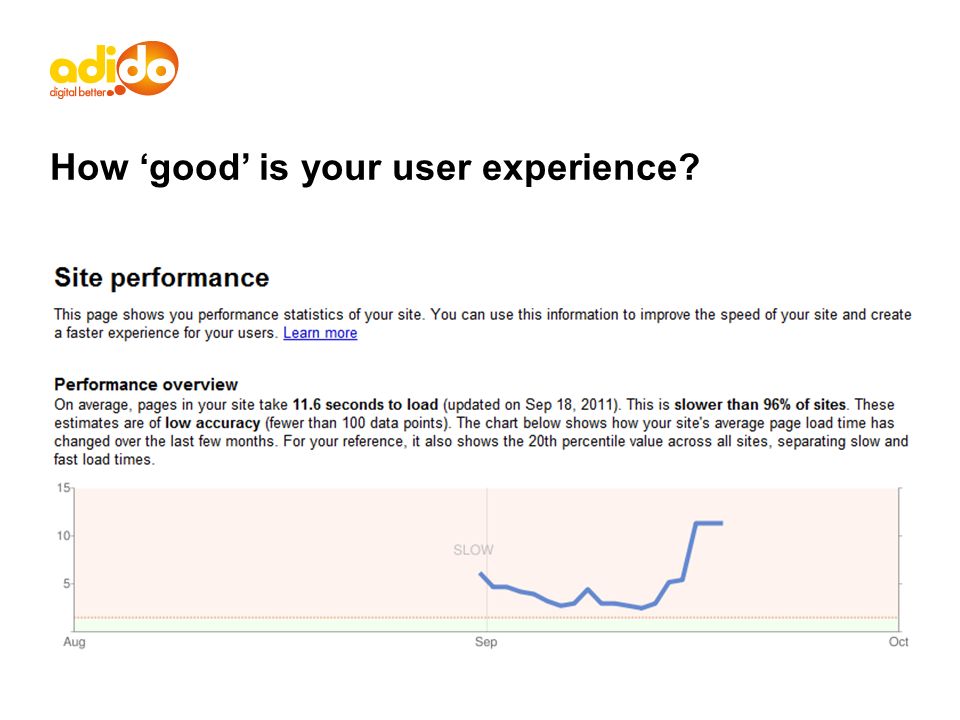Click the 5 value on y-axis

click(67, 583)
